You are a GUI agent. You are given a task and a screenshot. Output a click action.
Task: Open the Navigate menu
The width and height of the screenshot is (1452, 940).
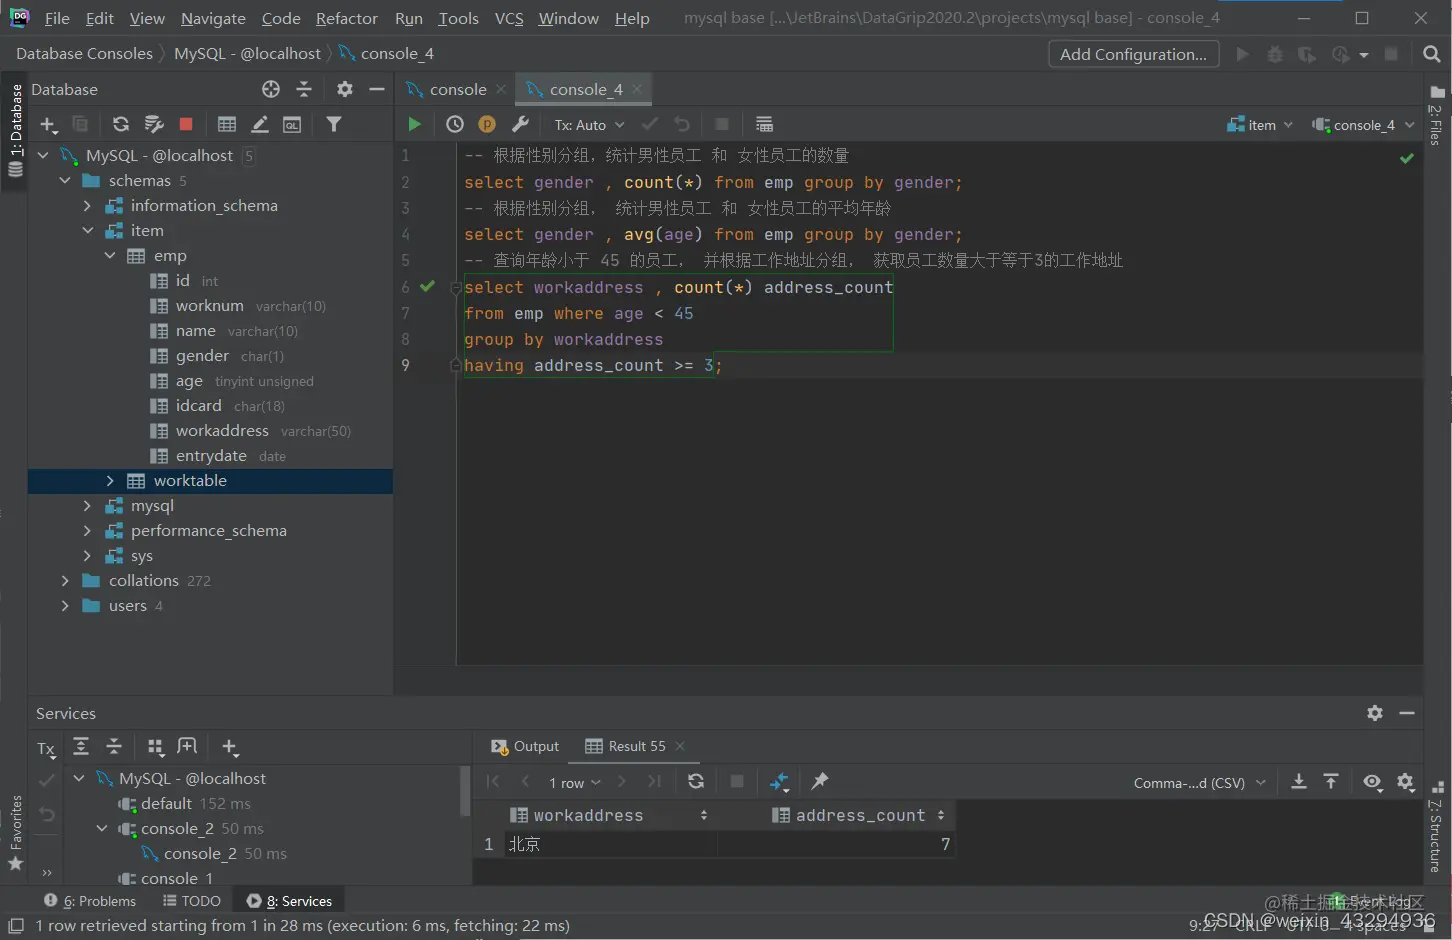click(213, 18)
